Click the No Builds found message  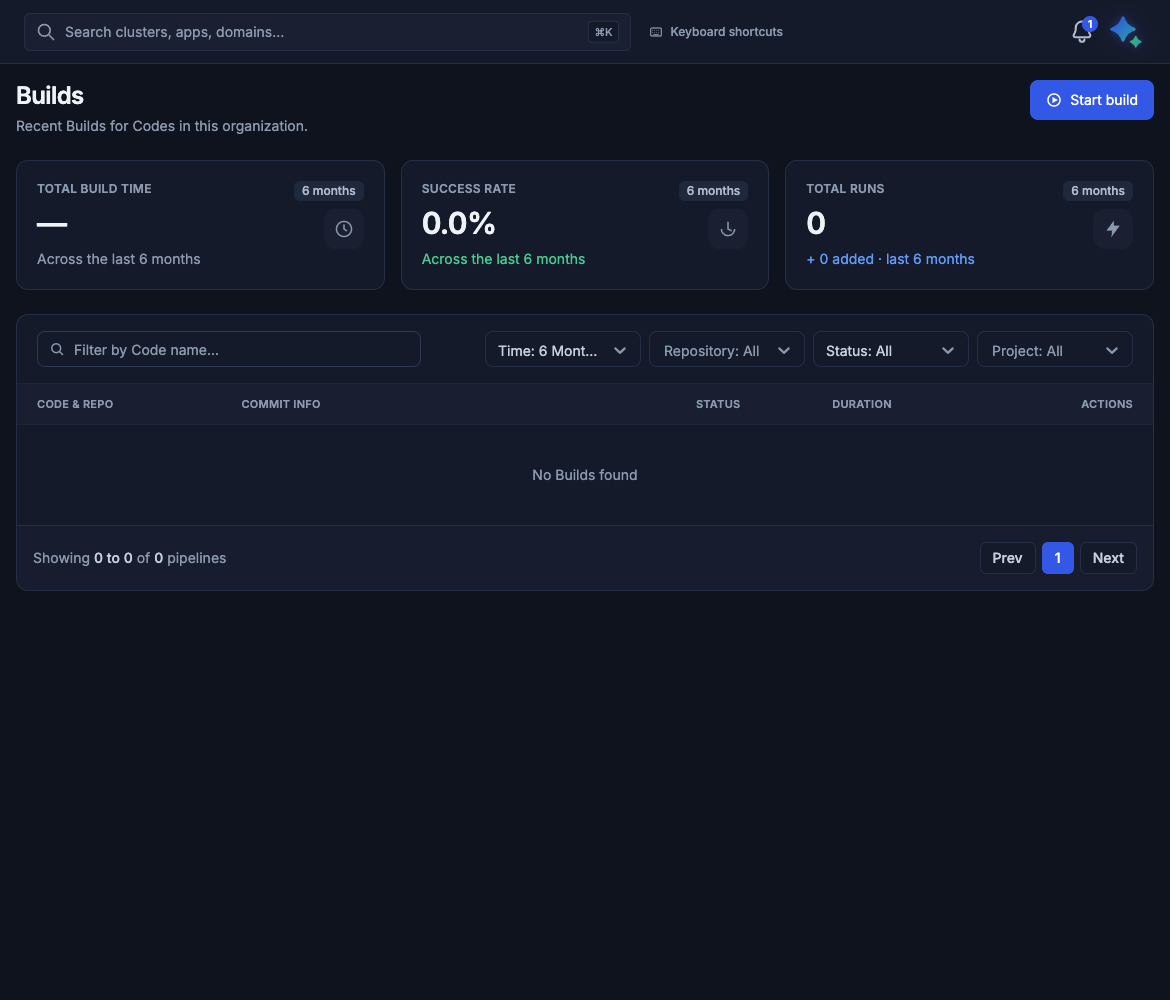[x=585, y=475]
